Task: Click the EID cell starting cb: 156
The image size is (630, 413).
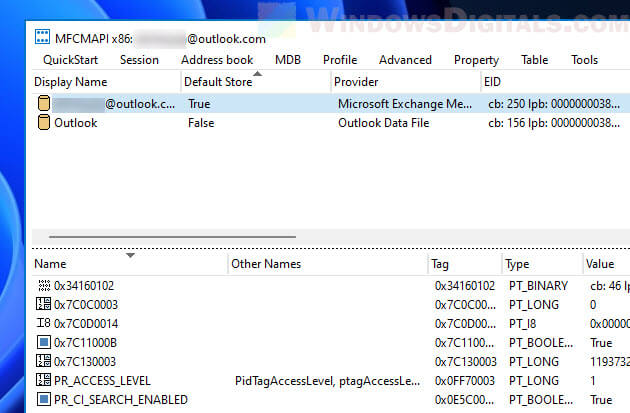Action: click(x=554, y=123)
